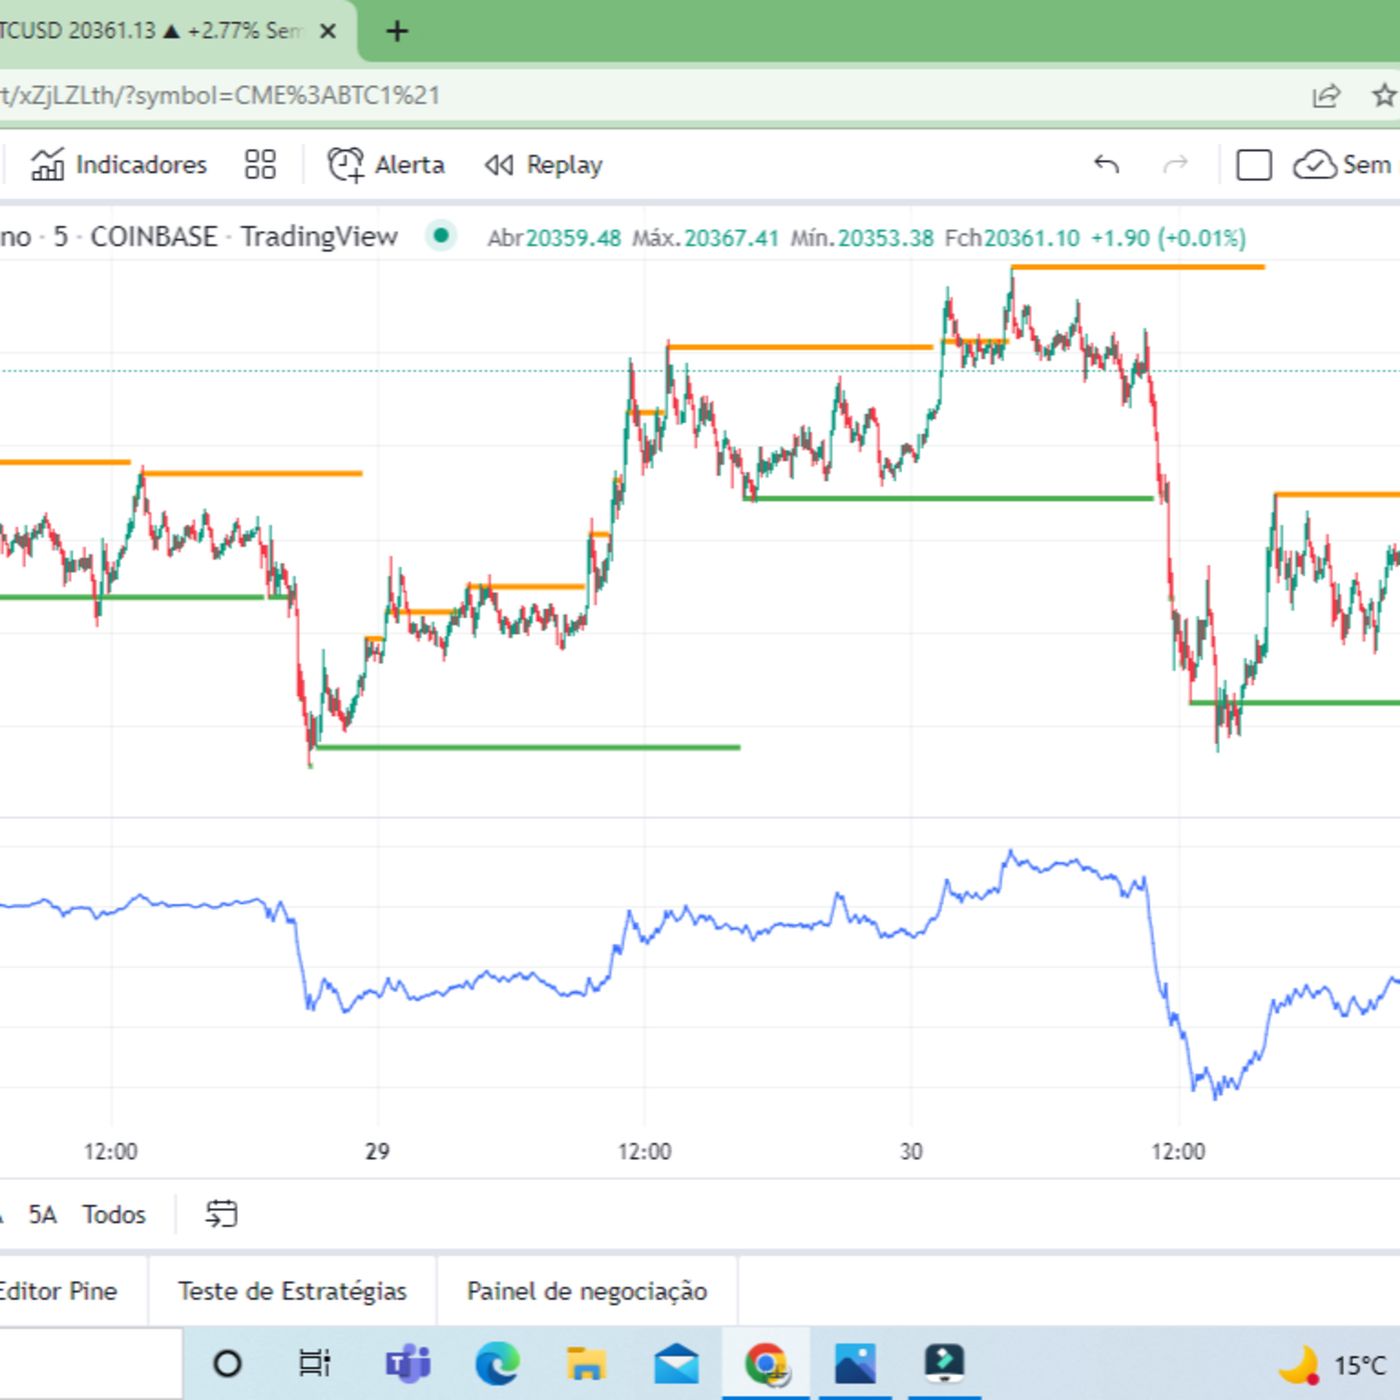Switch to the Editor Pine tab

(58, 1291)
